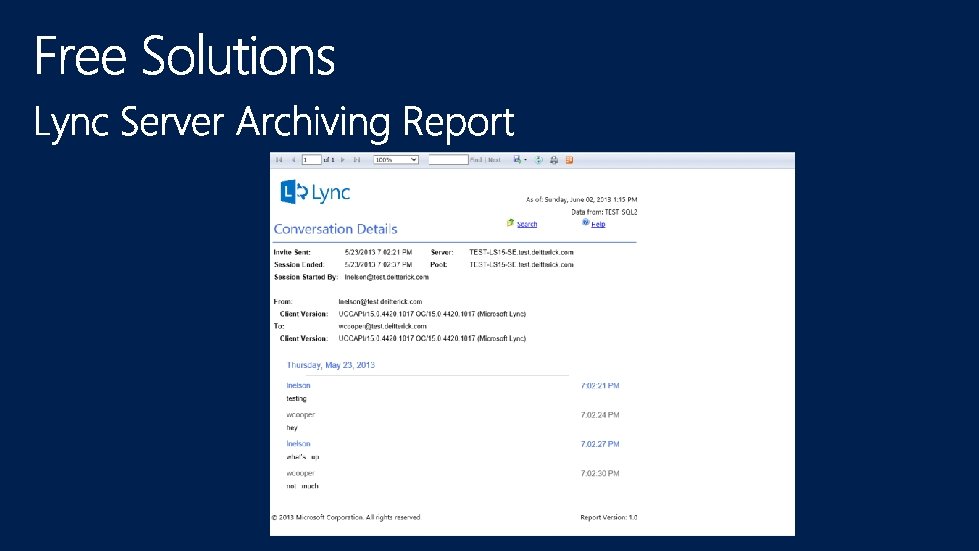Click the Next link in toolbar
979x551 pixels.
(494, 160)
